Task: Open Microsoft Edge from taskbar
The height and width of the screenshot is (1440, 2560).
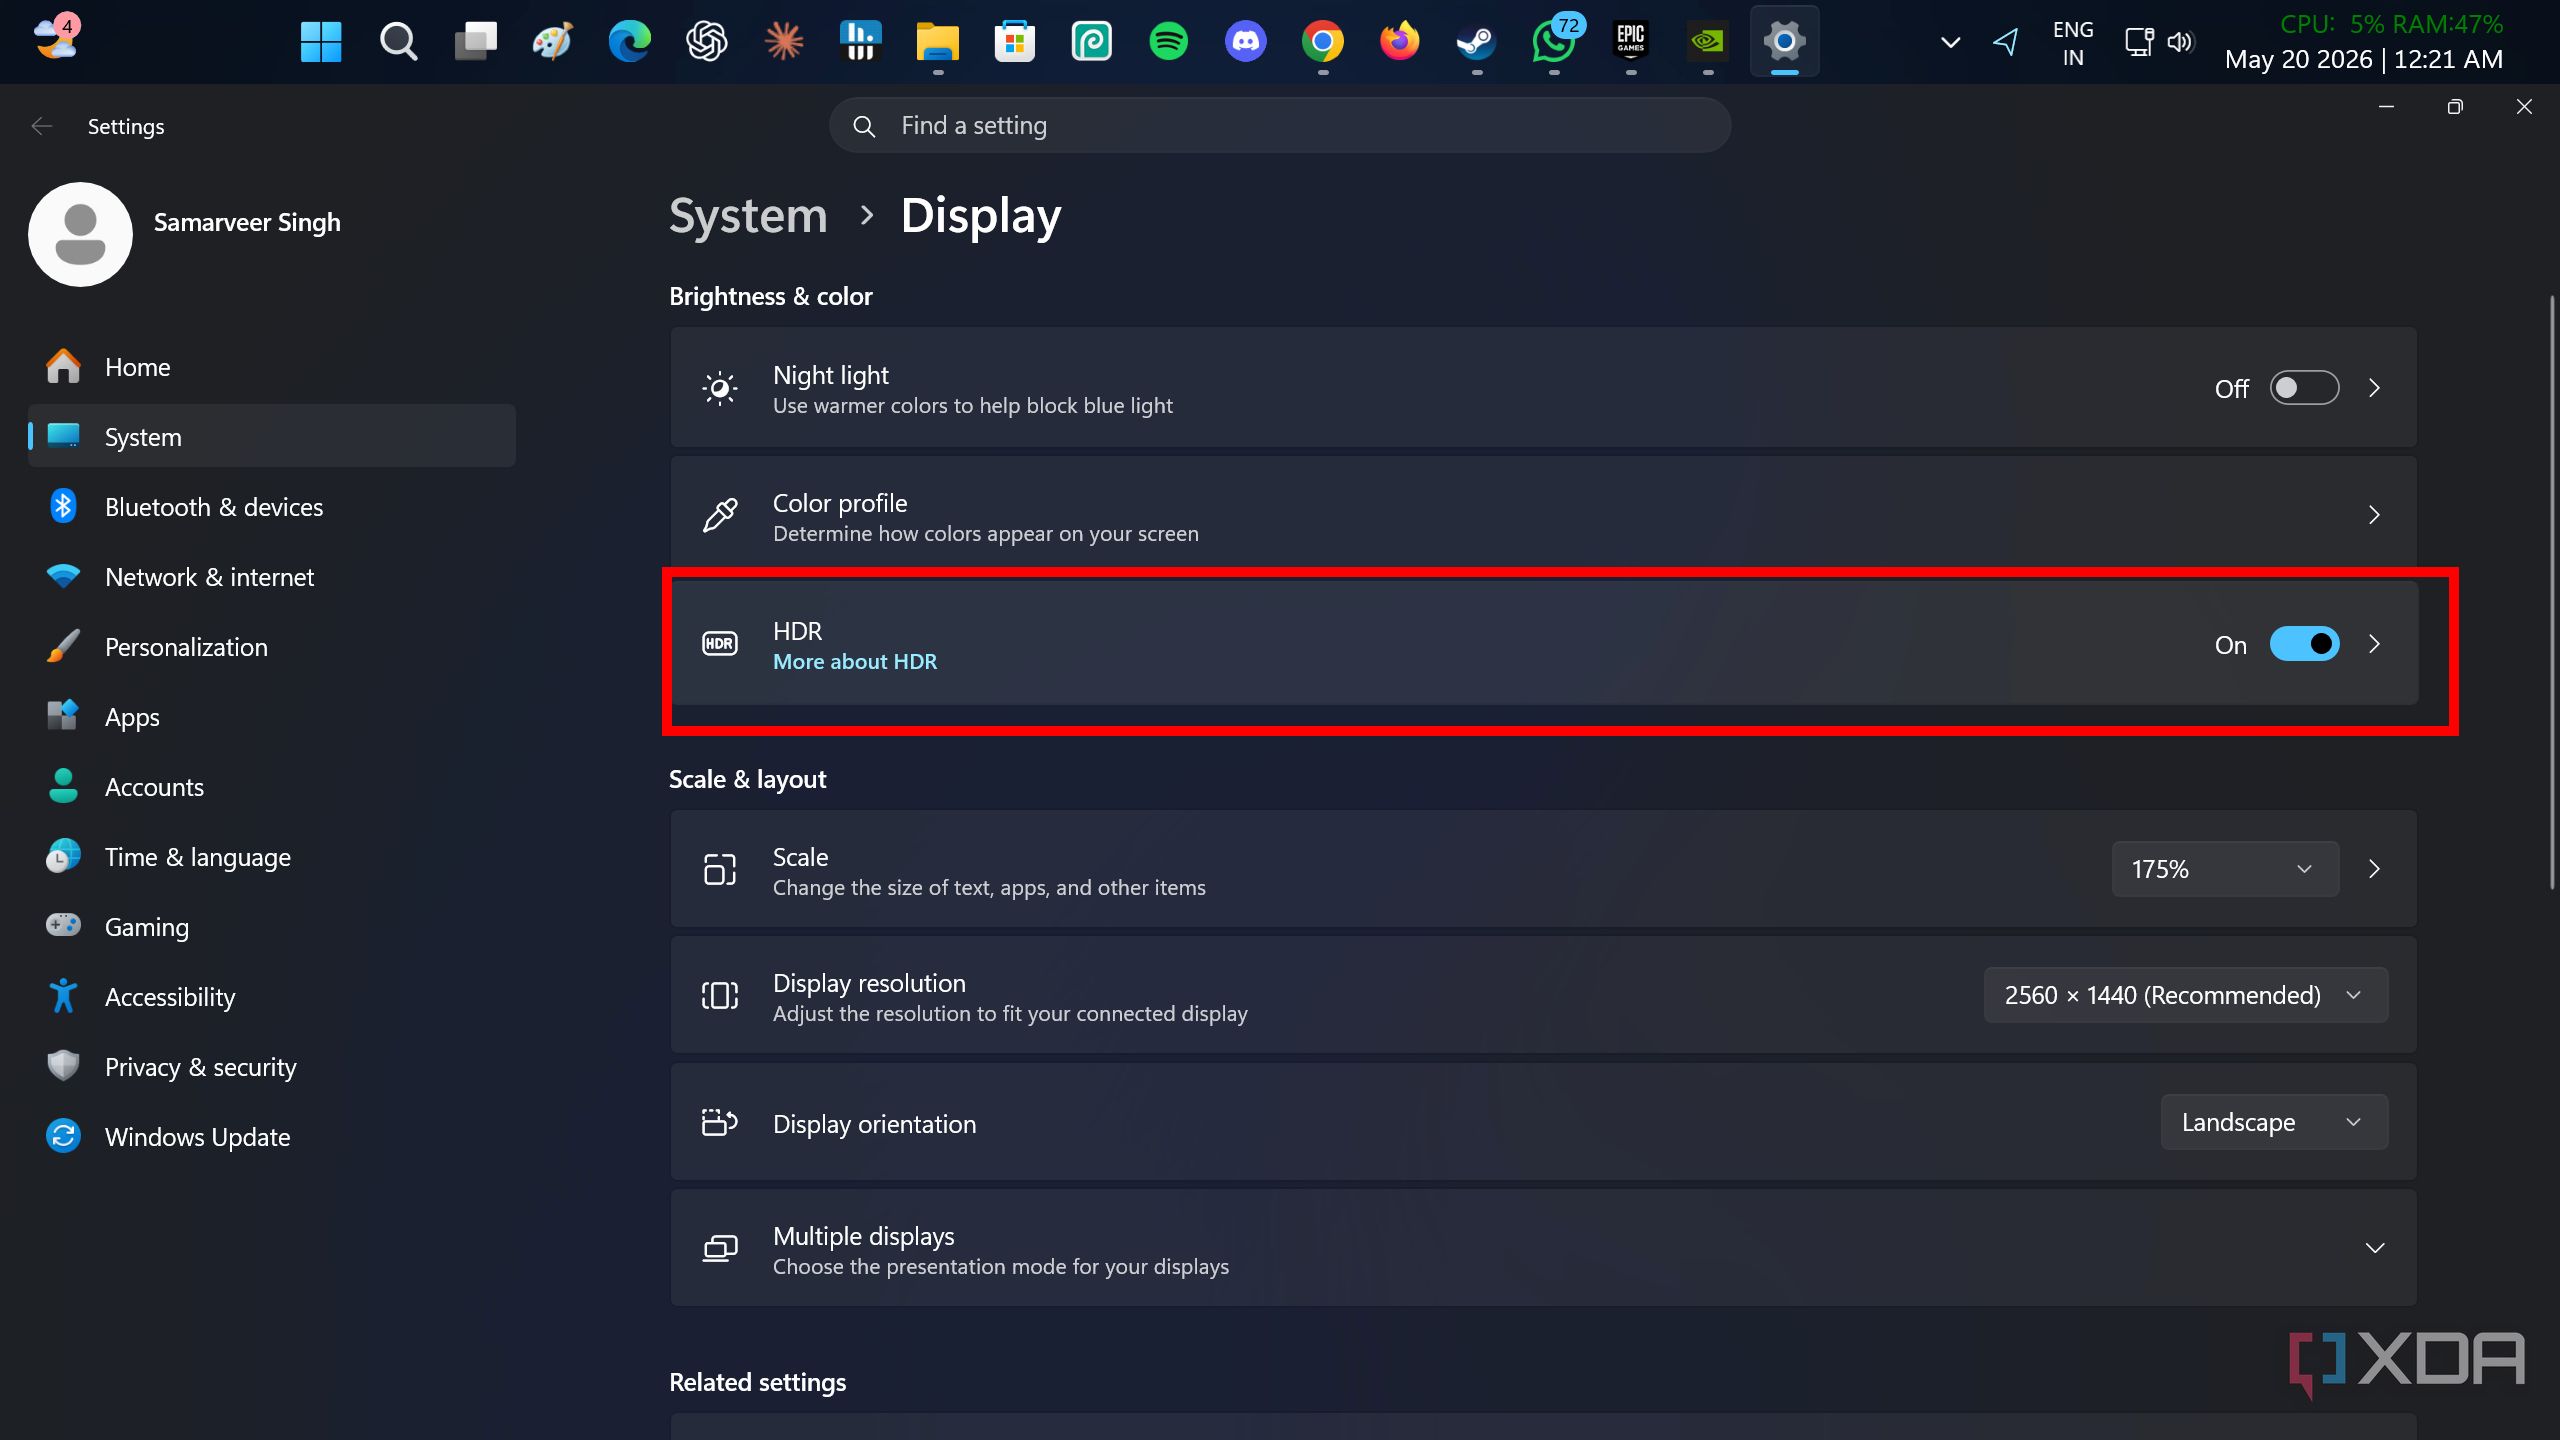Action: point(629,41)
